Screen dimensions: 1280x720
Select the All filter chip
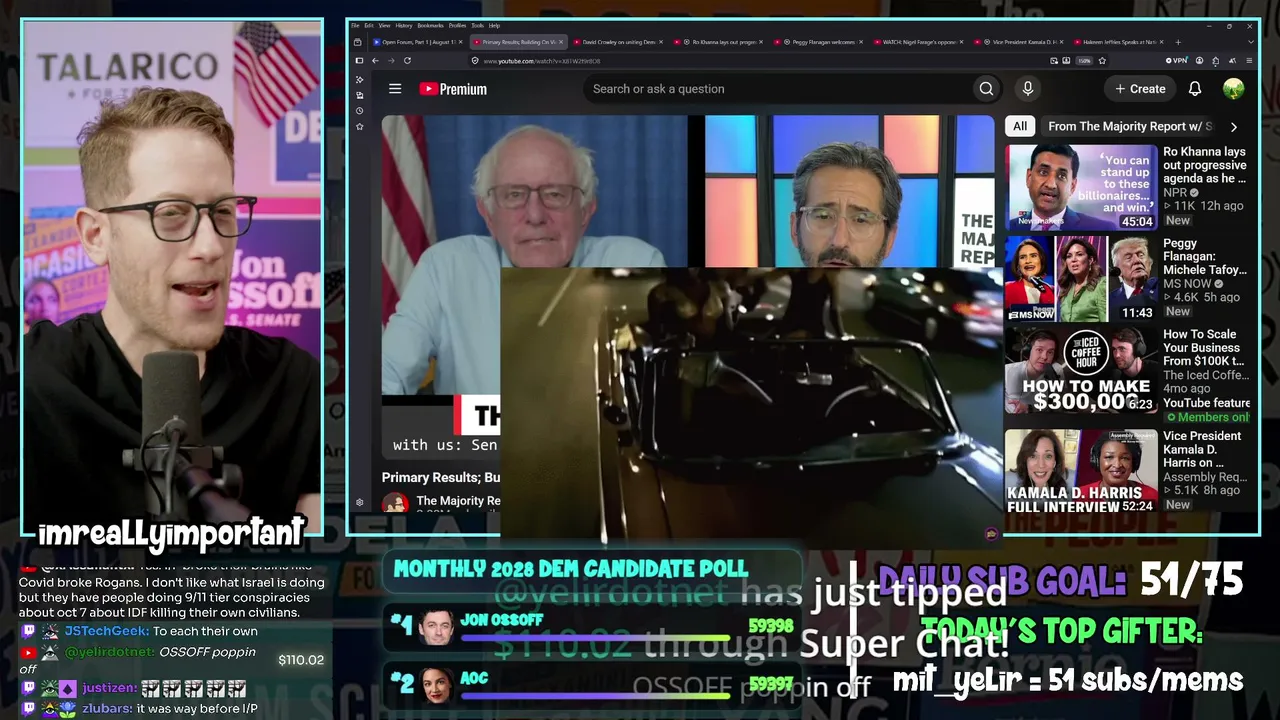(x=1020, y=127)
